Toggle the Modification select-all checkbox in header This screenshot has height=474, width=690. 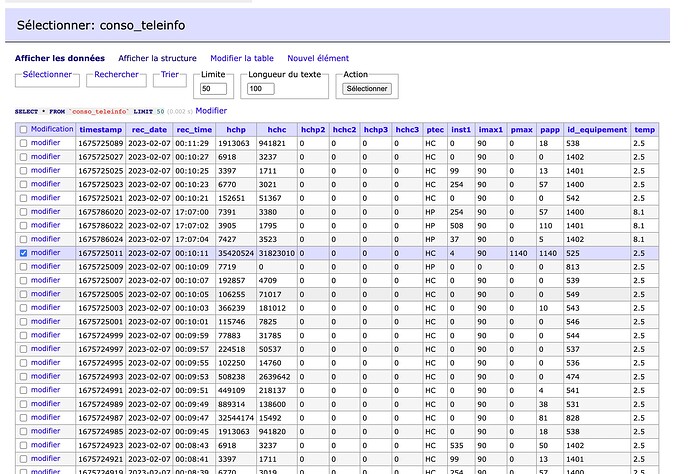pos(24,130)
